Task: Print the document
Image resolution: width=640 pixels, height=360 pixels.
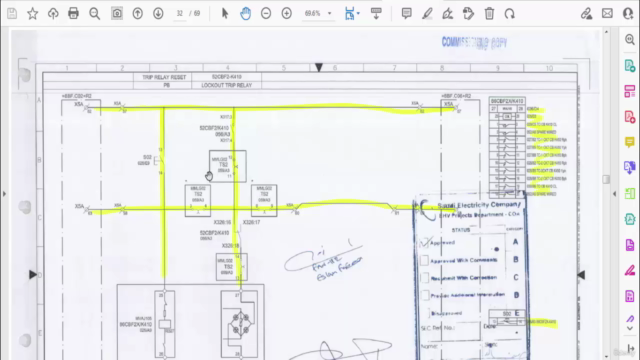Action: coord(73,13)
